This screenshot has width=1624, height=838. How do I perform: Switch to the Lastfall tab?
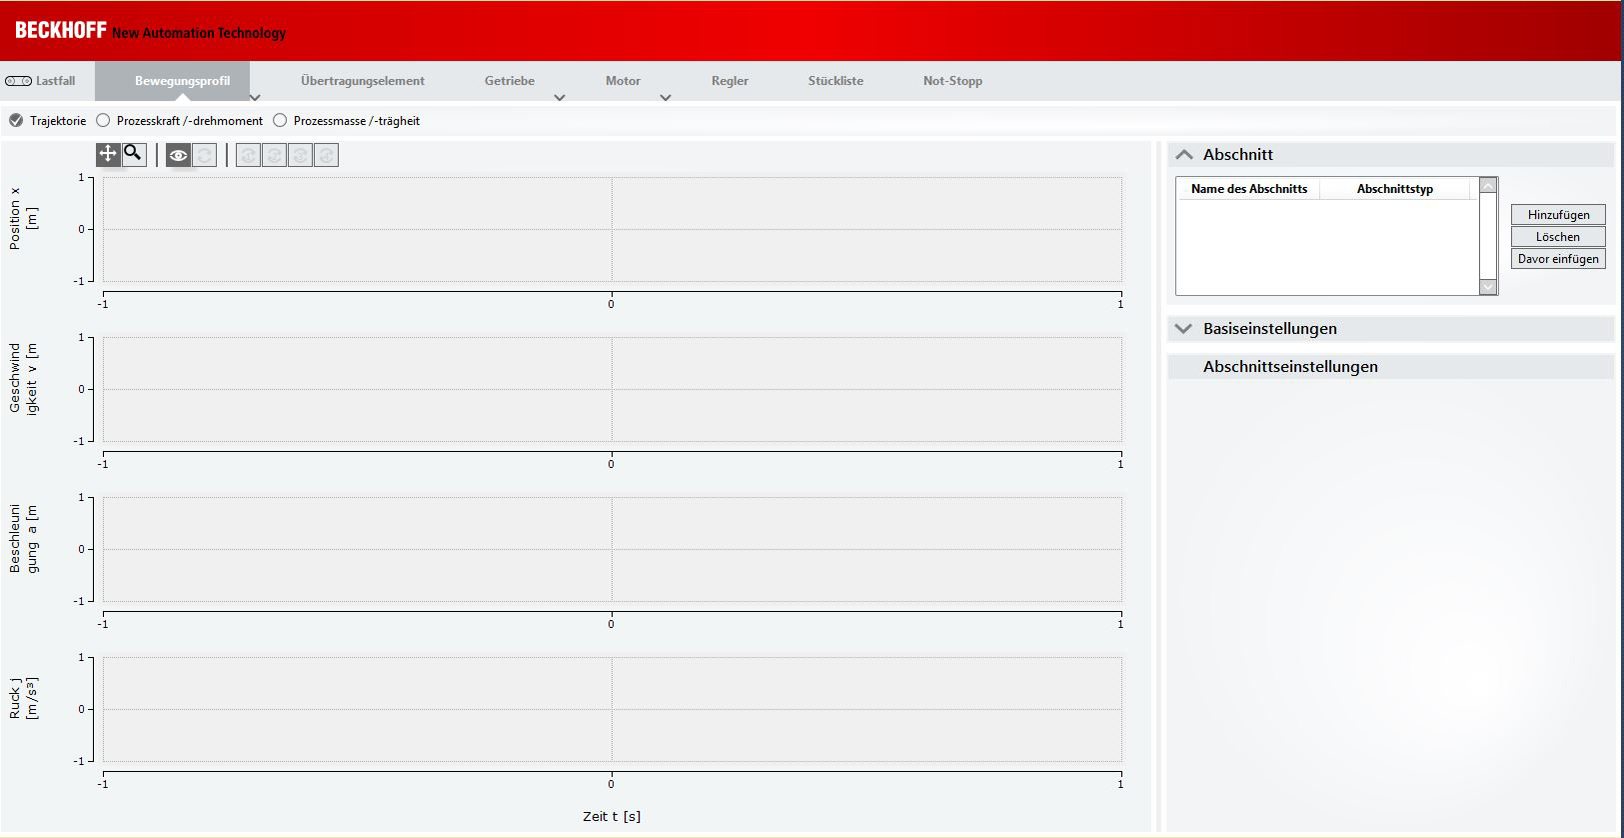point(55,81)
